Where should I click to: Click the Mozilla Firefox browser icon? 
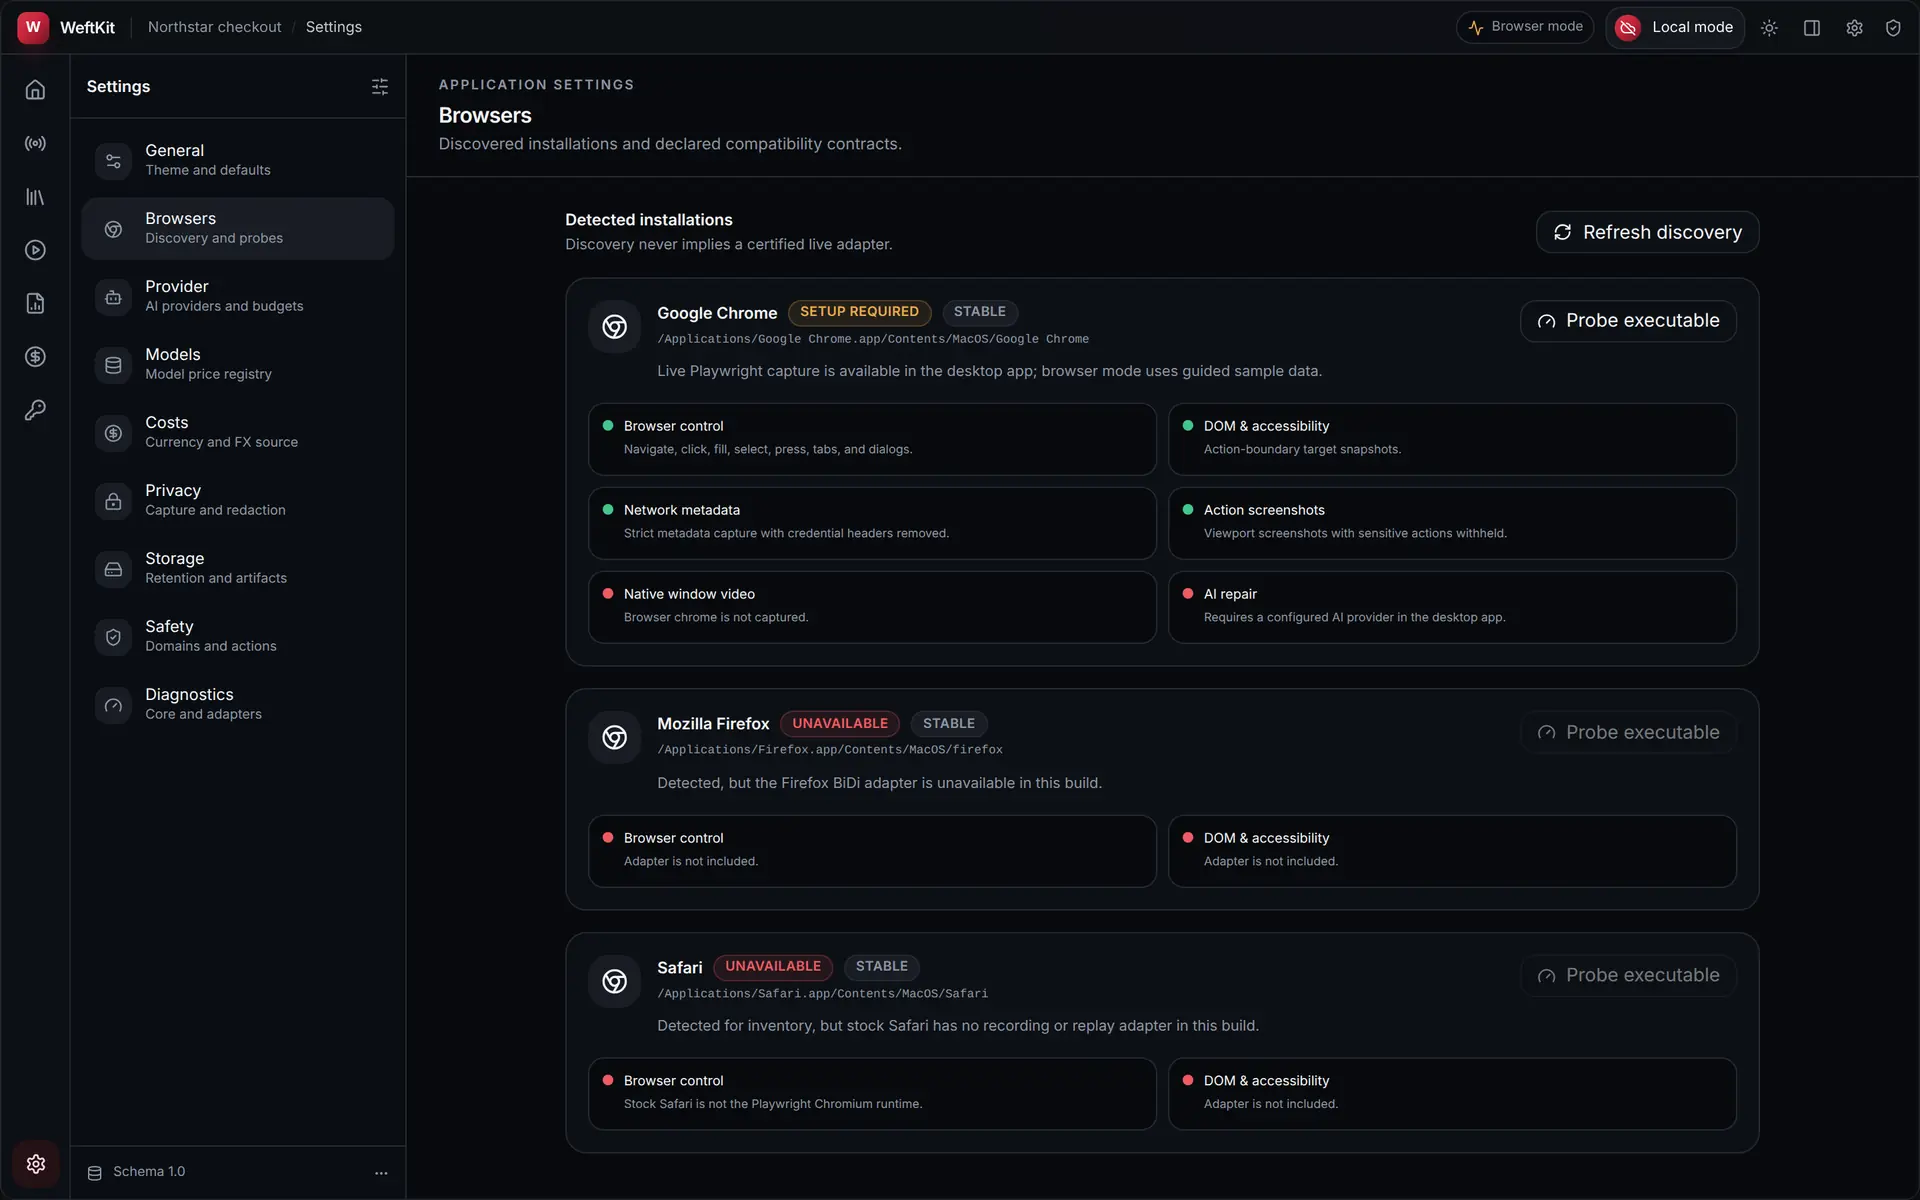(614, 737)
